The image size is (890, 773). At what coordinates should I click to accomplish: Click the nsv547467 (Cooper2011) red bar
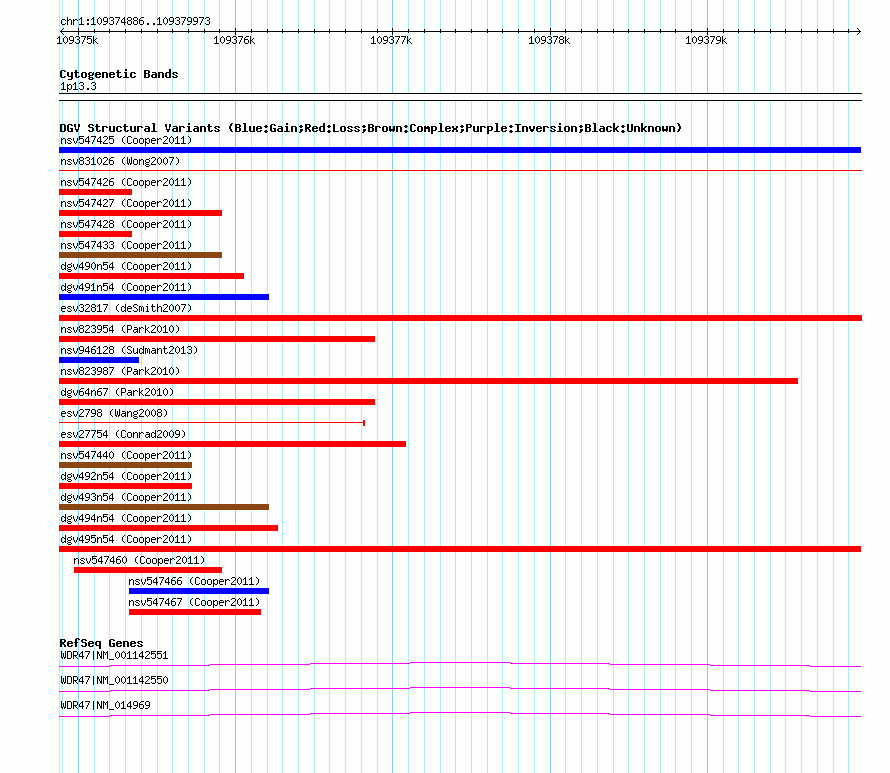195,612
